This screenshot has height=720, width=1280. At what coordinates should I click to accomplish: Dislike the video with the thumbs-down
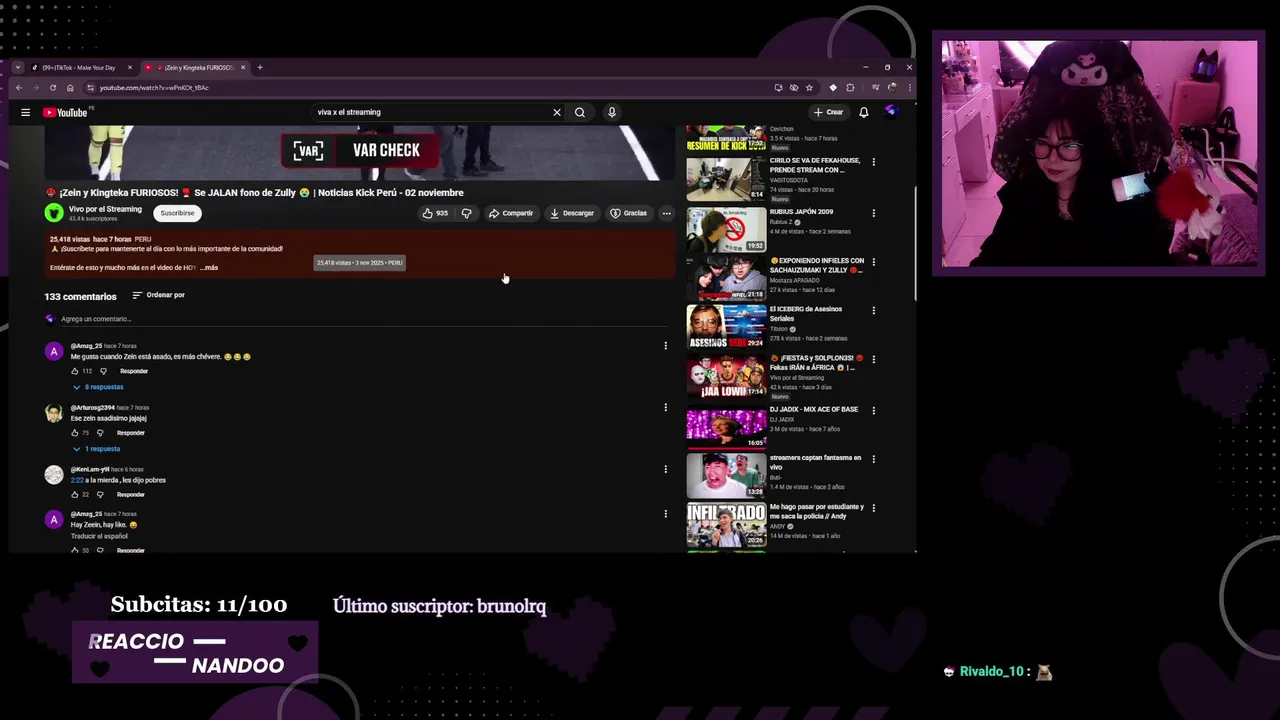tap(466, 213)
